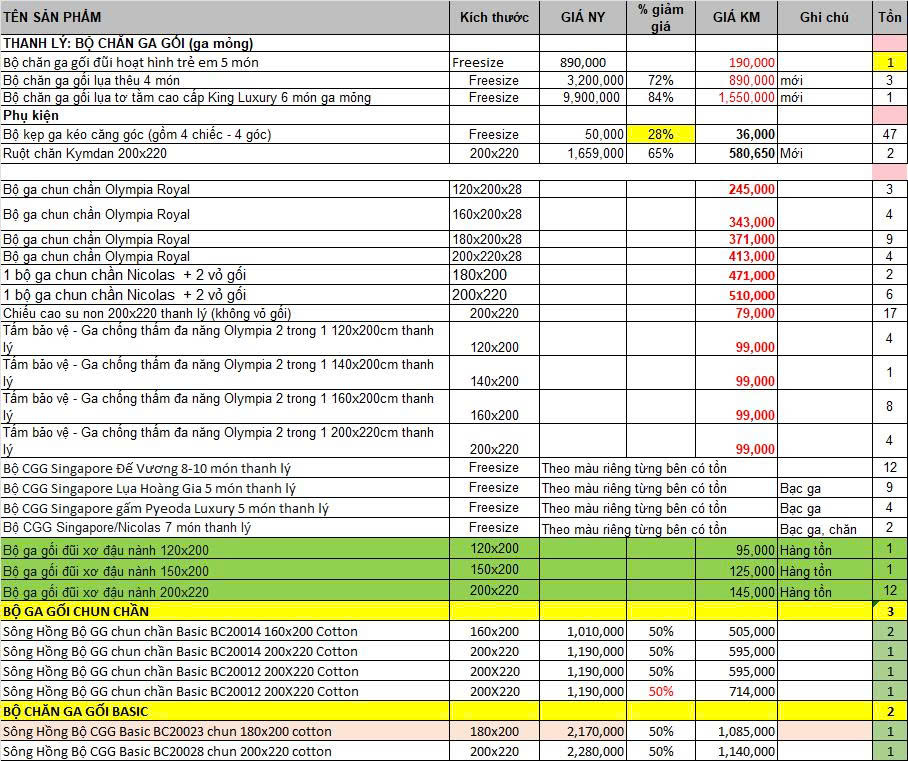Click 'Bộ chăn ga gối lụa tơ tằm cao cấp King Luxury' row
908x761 pixels.
pyautogui.click(x=225, y=97)
